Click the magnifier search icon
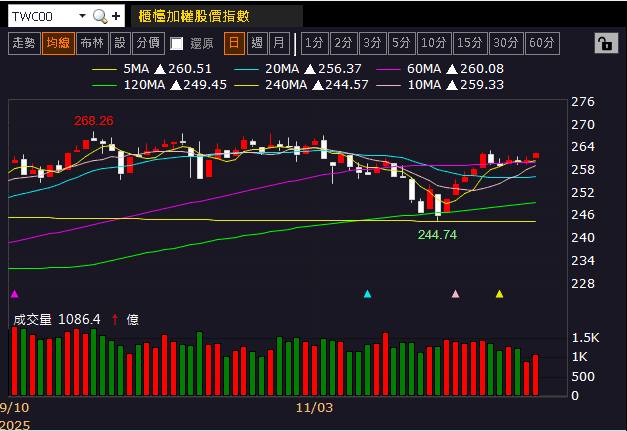Screen dimensions: 627x431 click(x=100, y=16)
